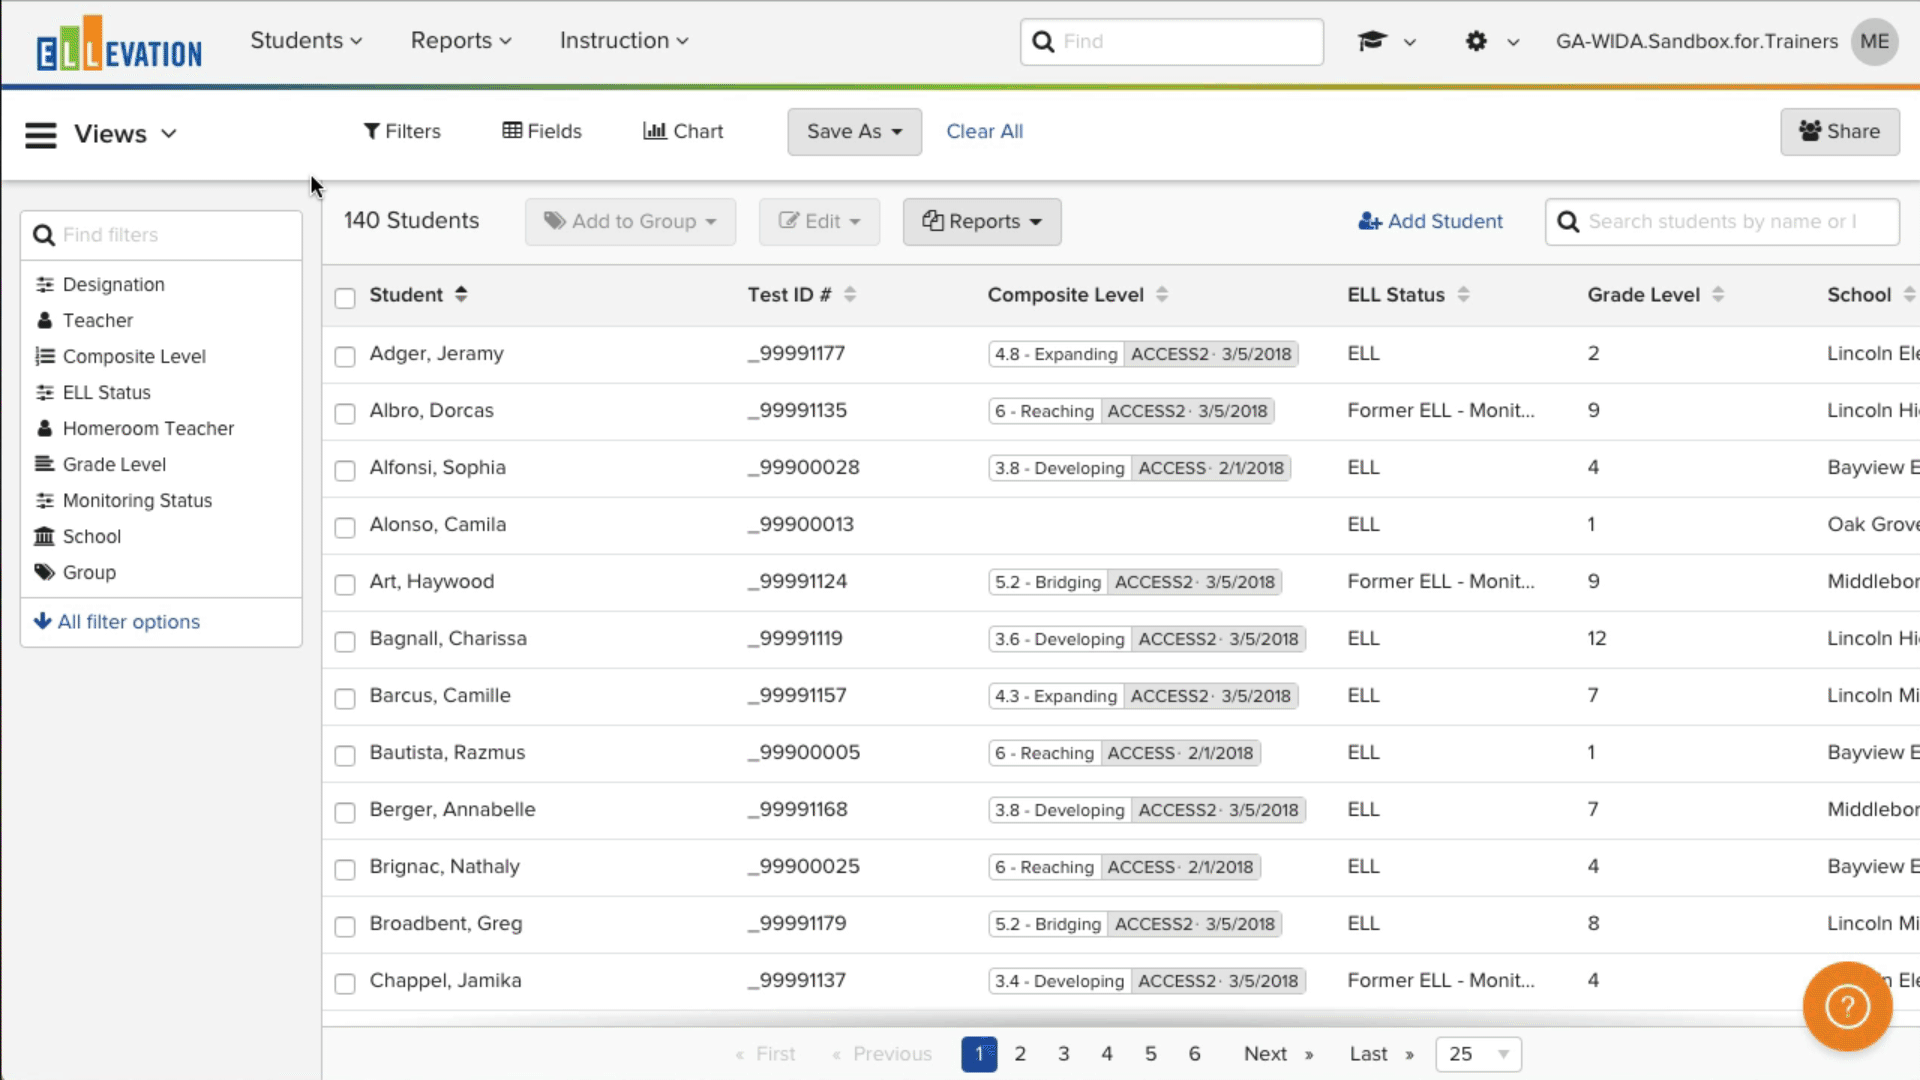This screenshot has height=1080, width=1920.
Task: Jump to Last page
Action: pyautogui.click(x=1381, y=1054)
